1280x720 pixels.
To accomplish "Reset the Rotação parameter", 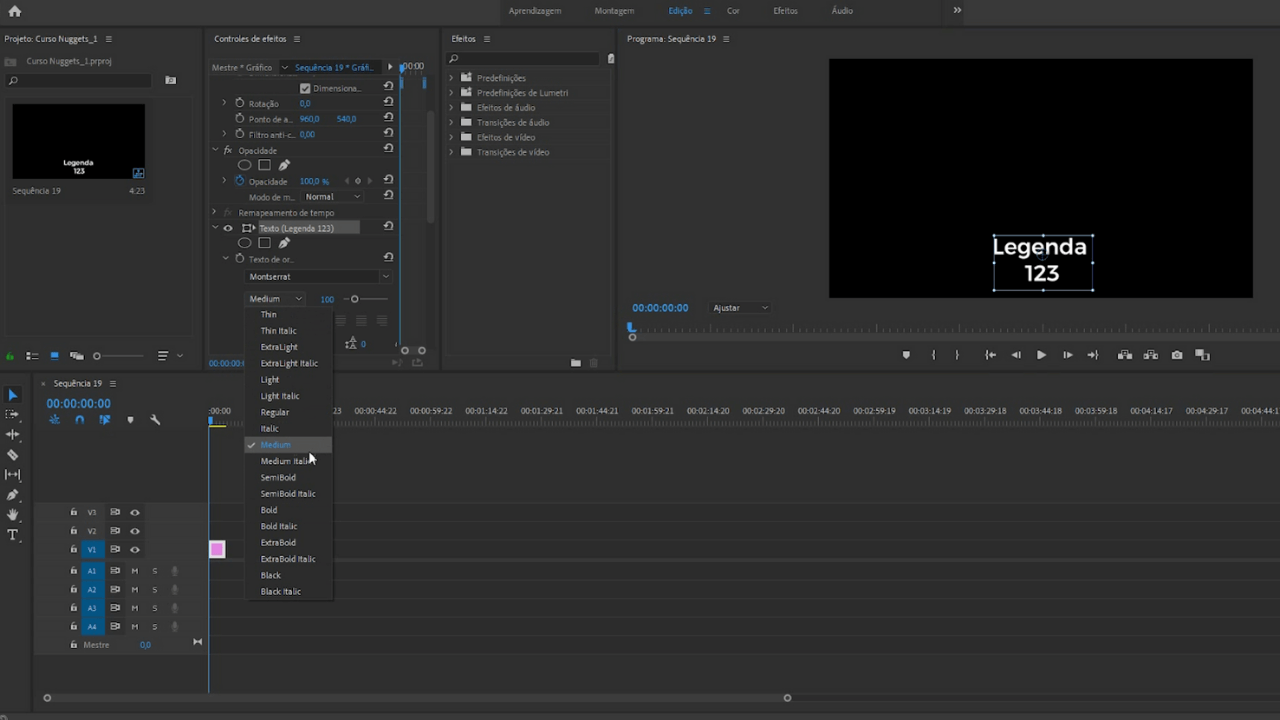I will coord(388,102).
